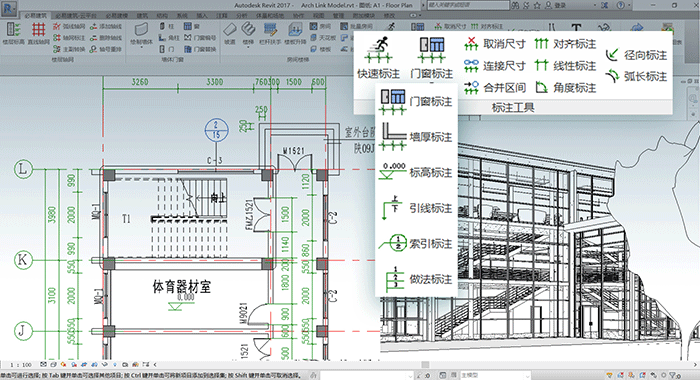Select the 2/15 section callout bubble

click(217, 130)
